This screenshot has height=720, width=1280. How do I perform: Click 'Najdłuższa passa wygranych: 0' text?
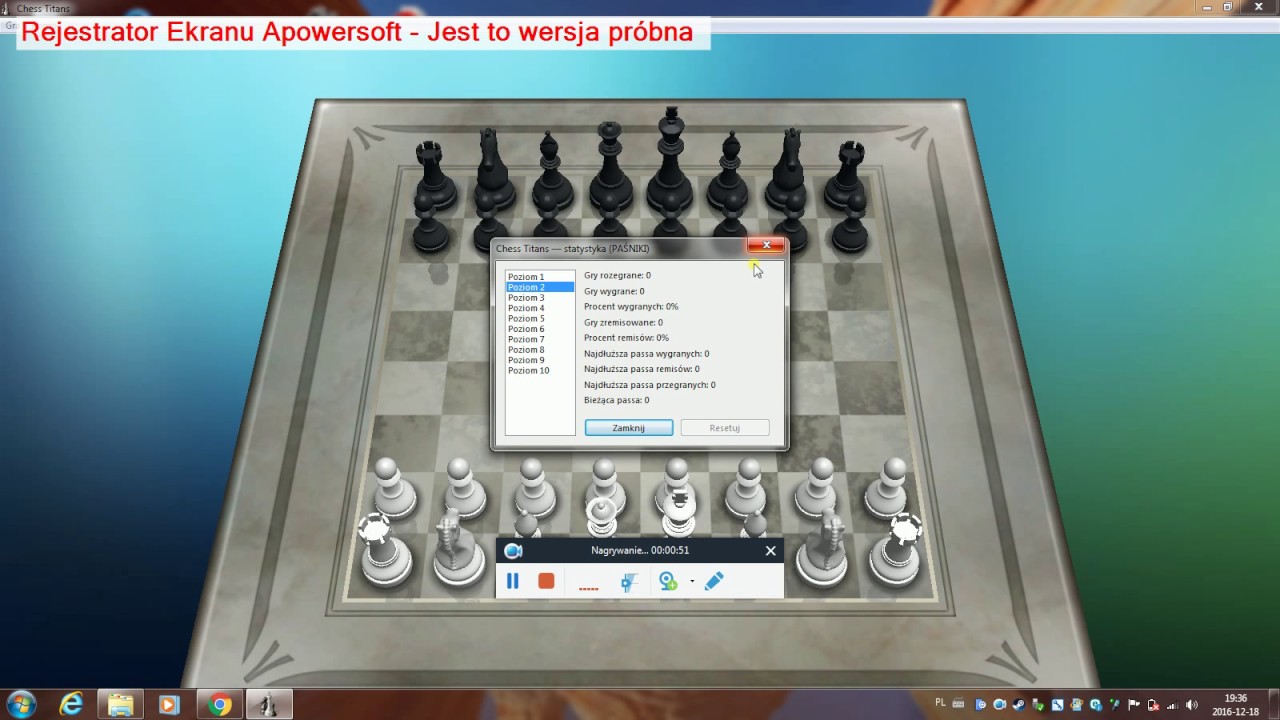[x=647, y=354]
